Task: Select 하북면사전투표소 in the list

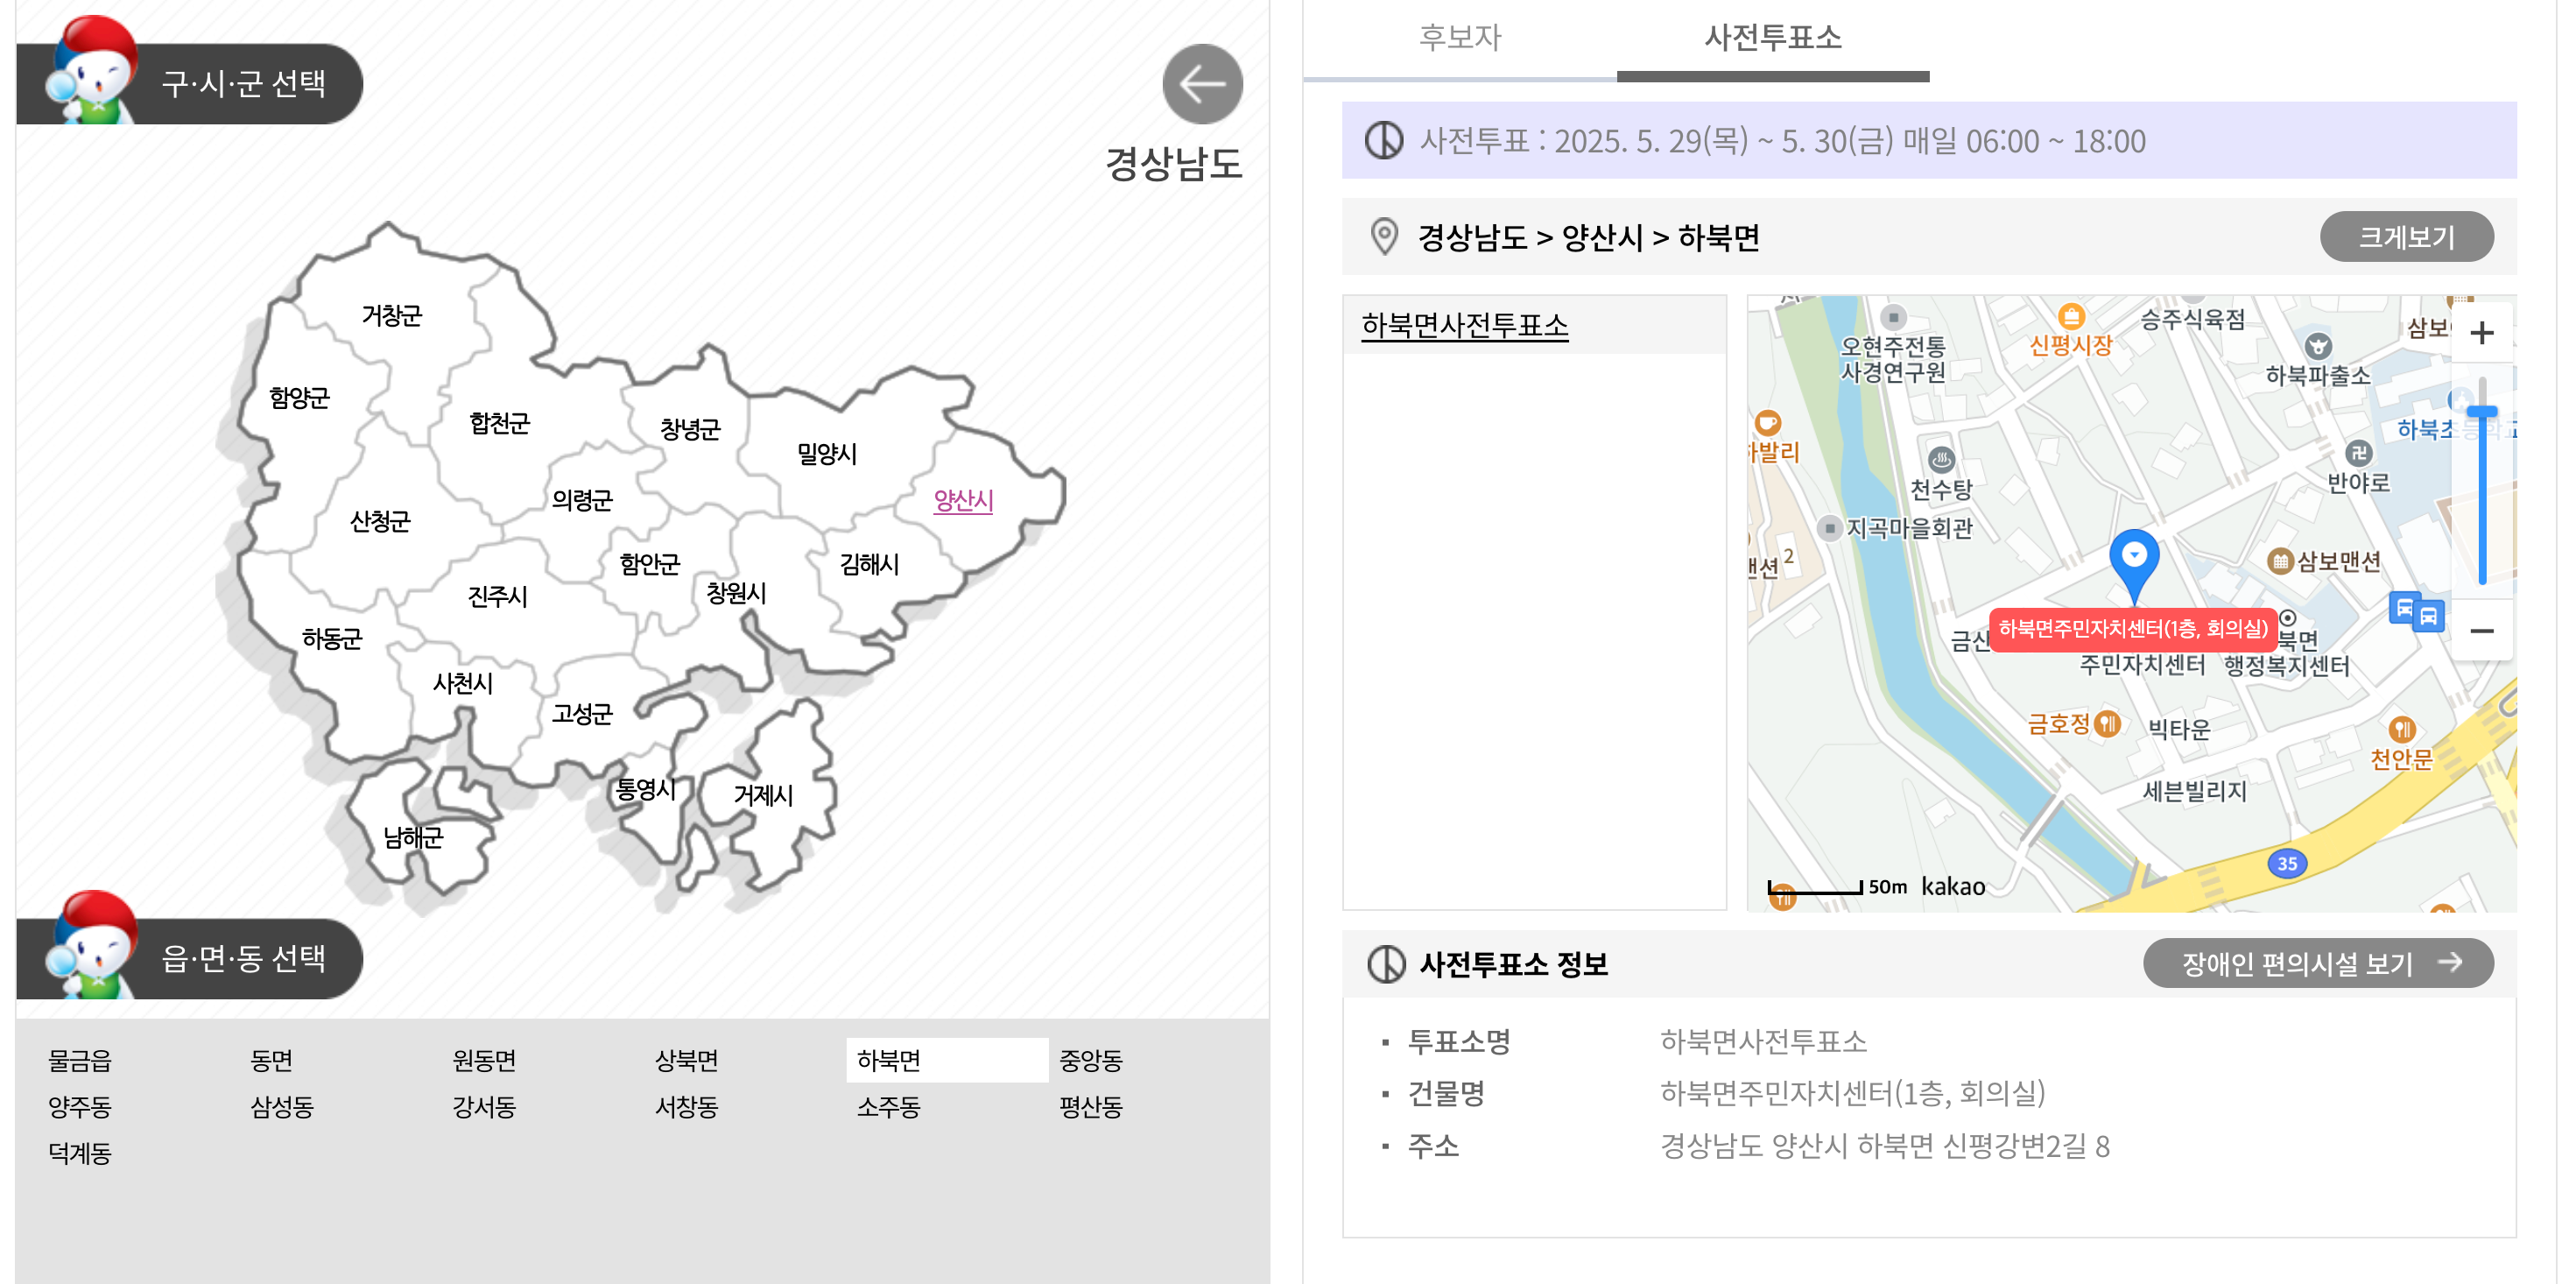Action: (x=1465, y=325)
